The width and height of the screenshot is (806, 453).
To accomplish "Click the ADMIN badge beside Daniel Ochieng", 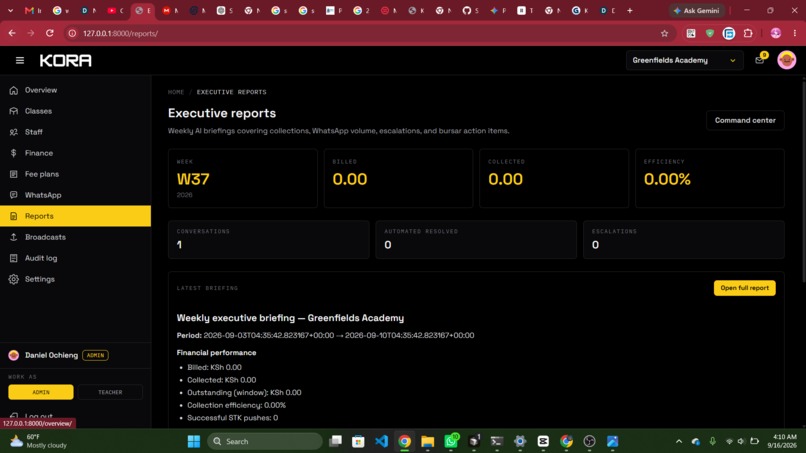I will [95, 355].
